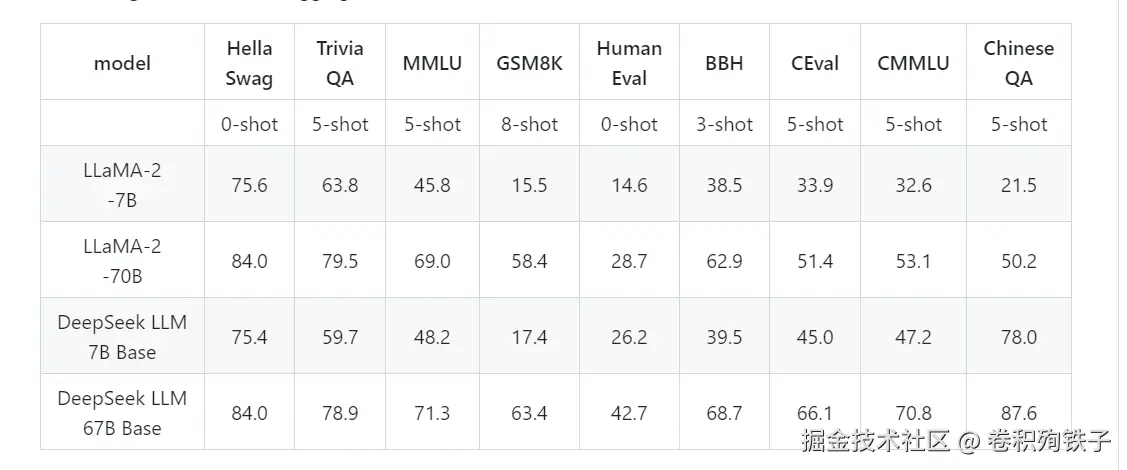Click the ChineseQA column header

tap(1018, 63)
